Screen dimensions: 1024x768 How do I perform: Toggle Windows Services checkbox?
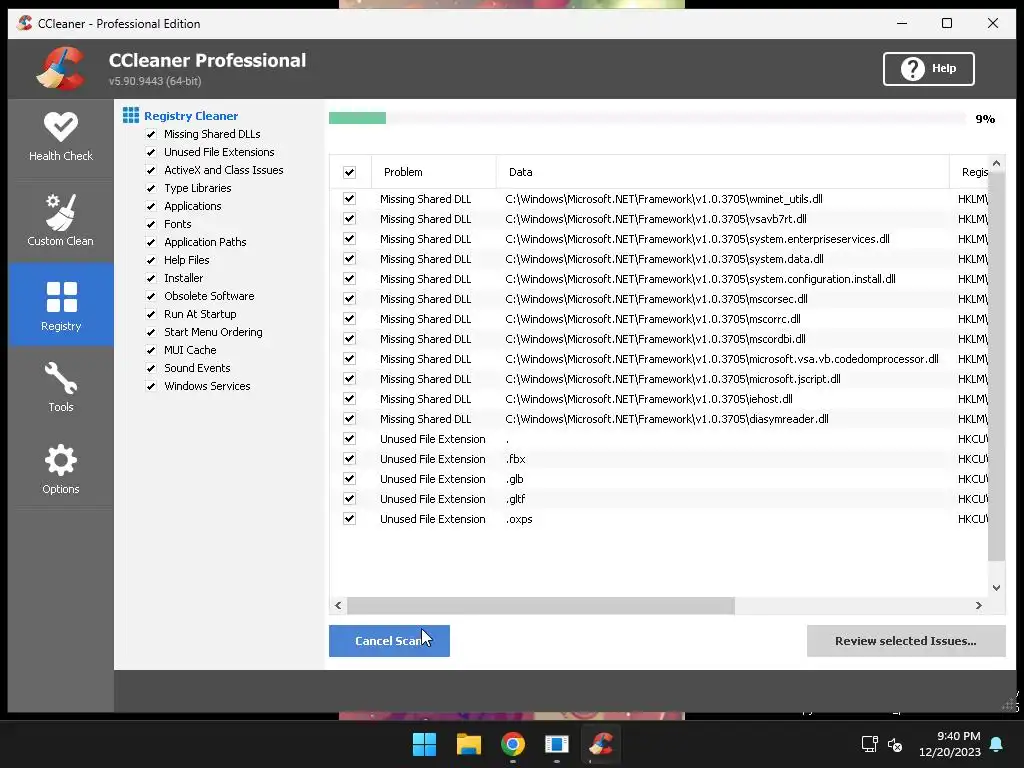pos(151,386)
